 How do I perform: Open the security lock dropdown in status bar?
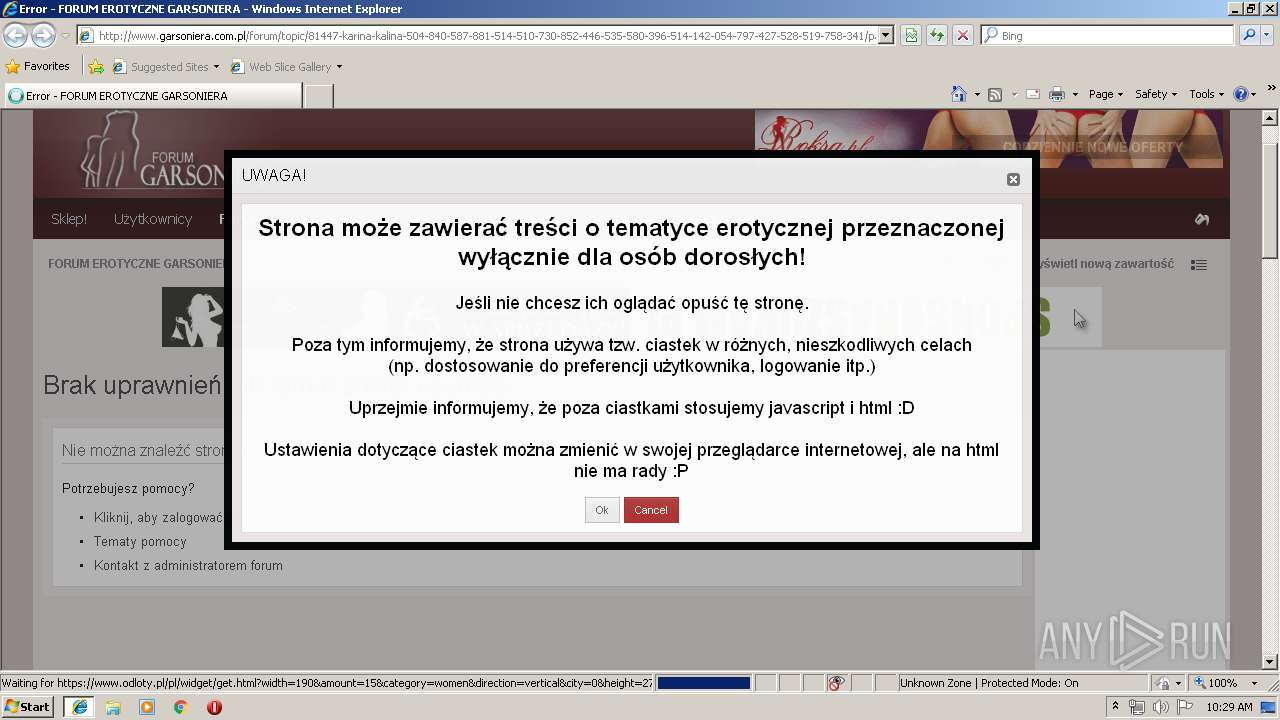coord(1168,683)
